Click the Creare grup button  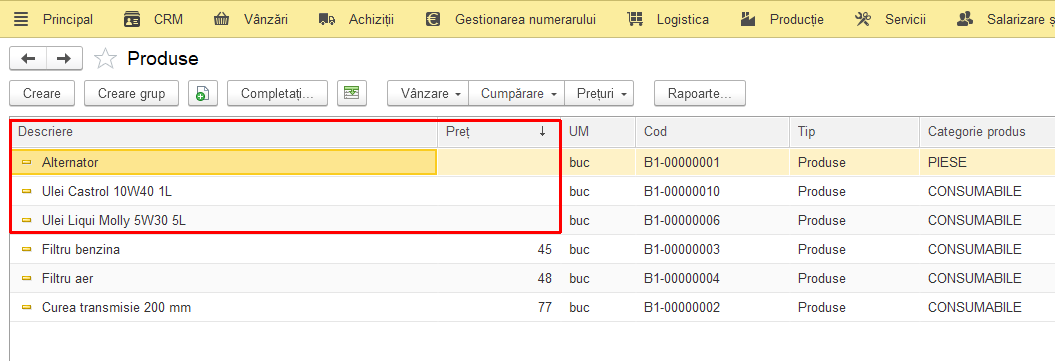[131, 93]
